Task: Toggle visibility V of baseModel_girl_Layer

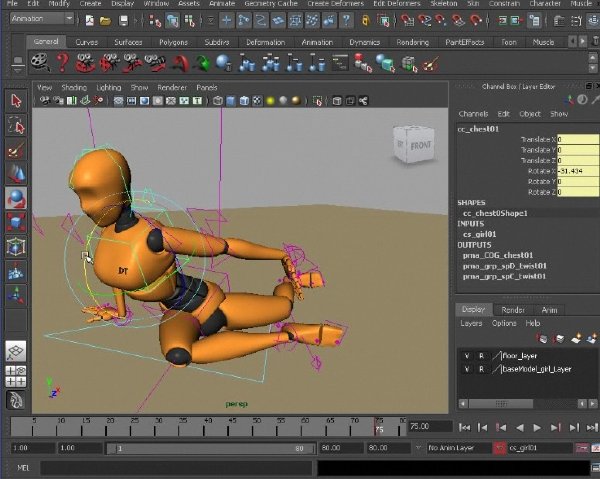Action: tap(467, 369)
